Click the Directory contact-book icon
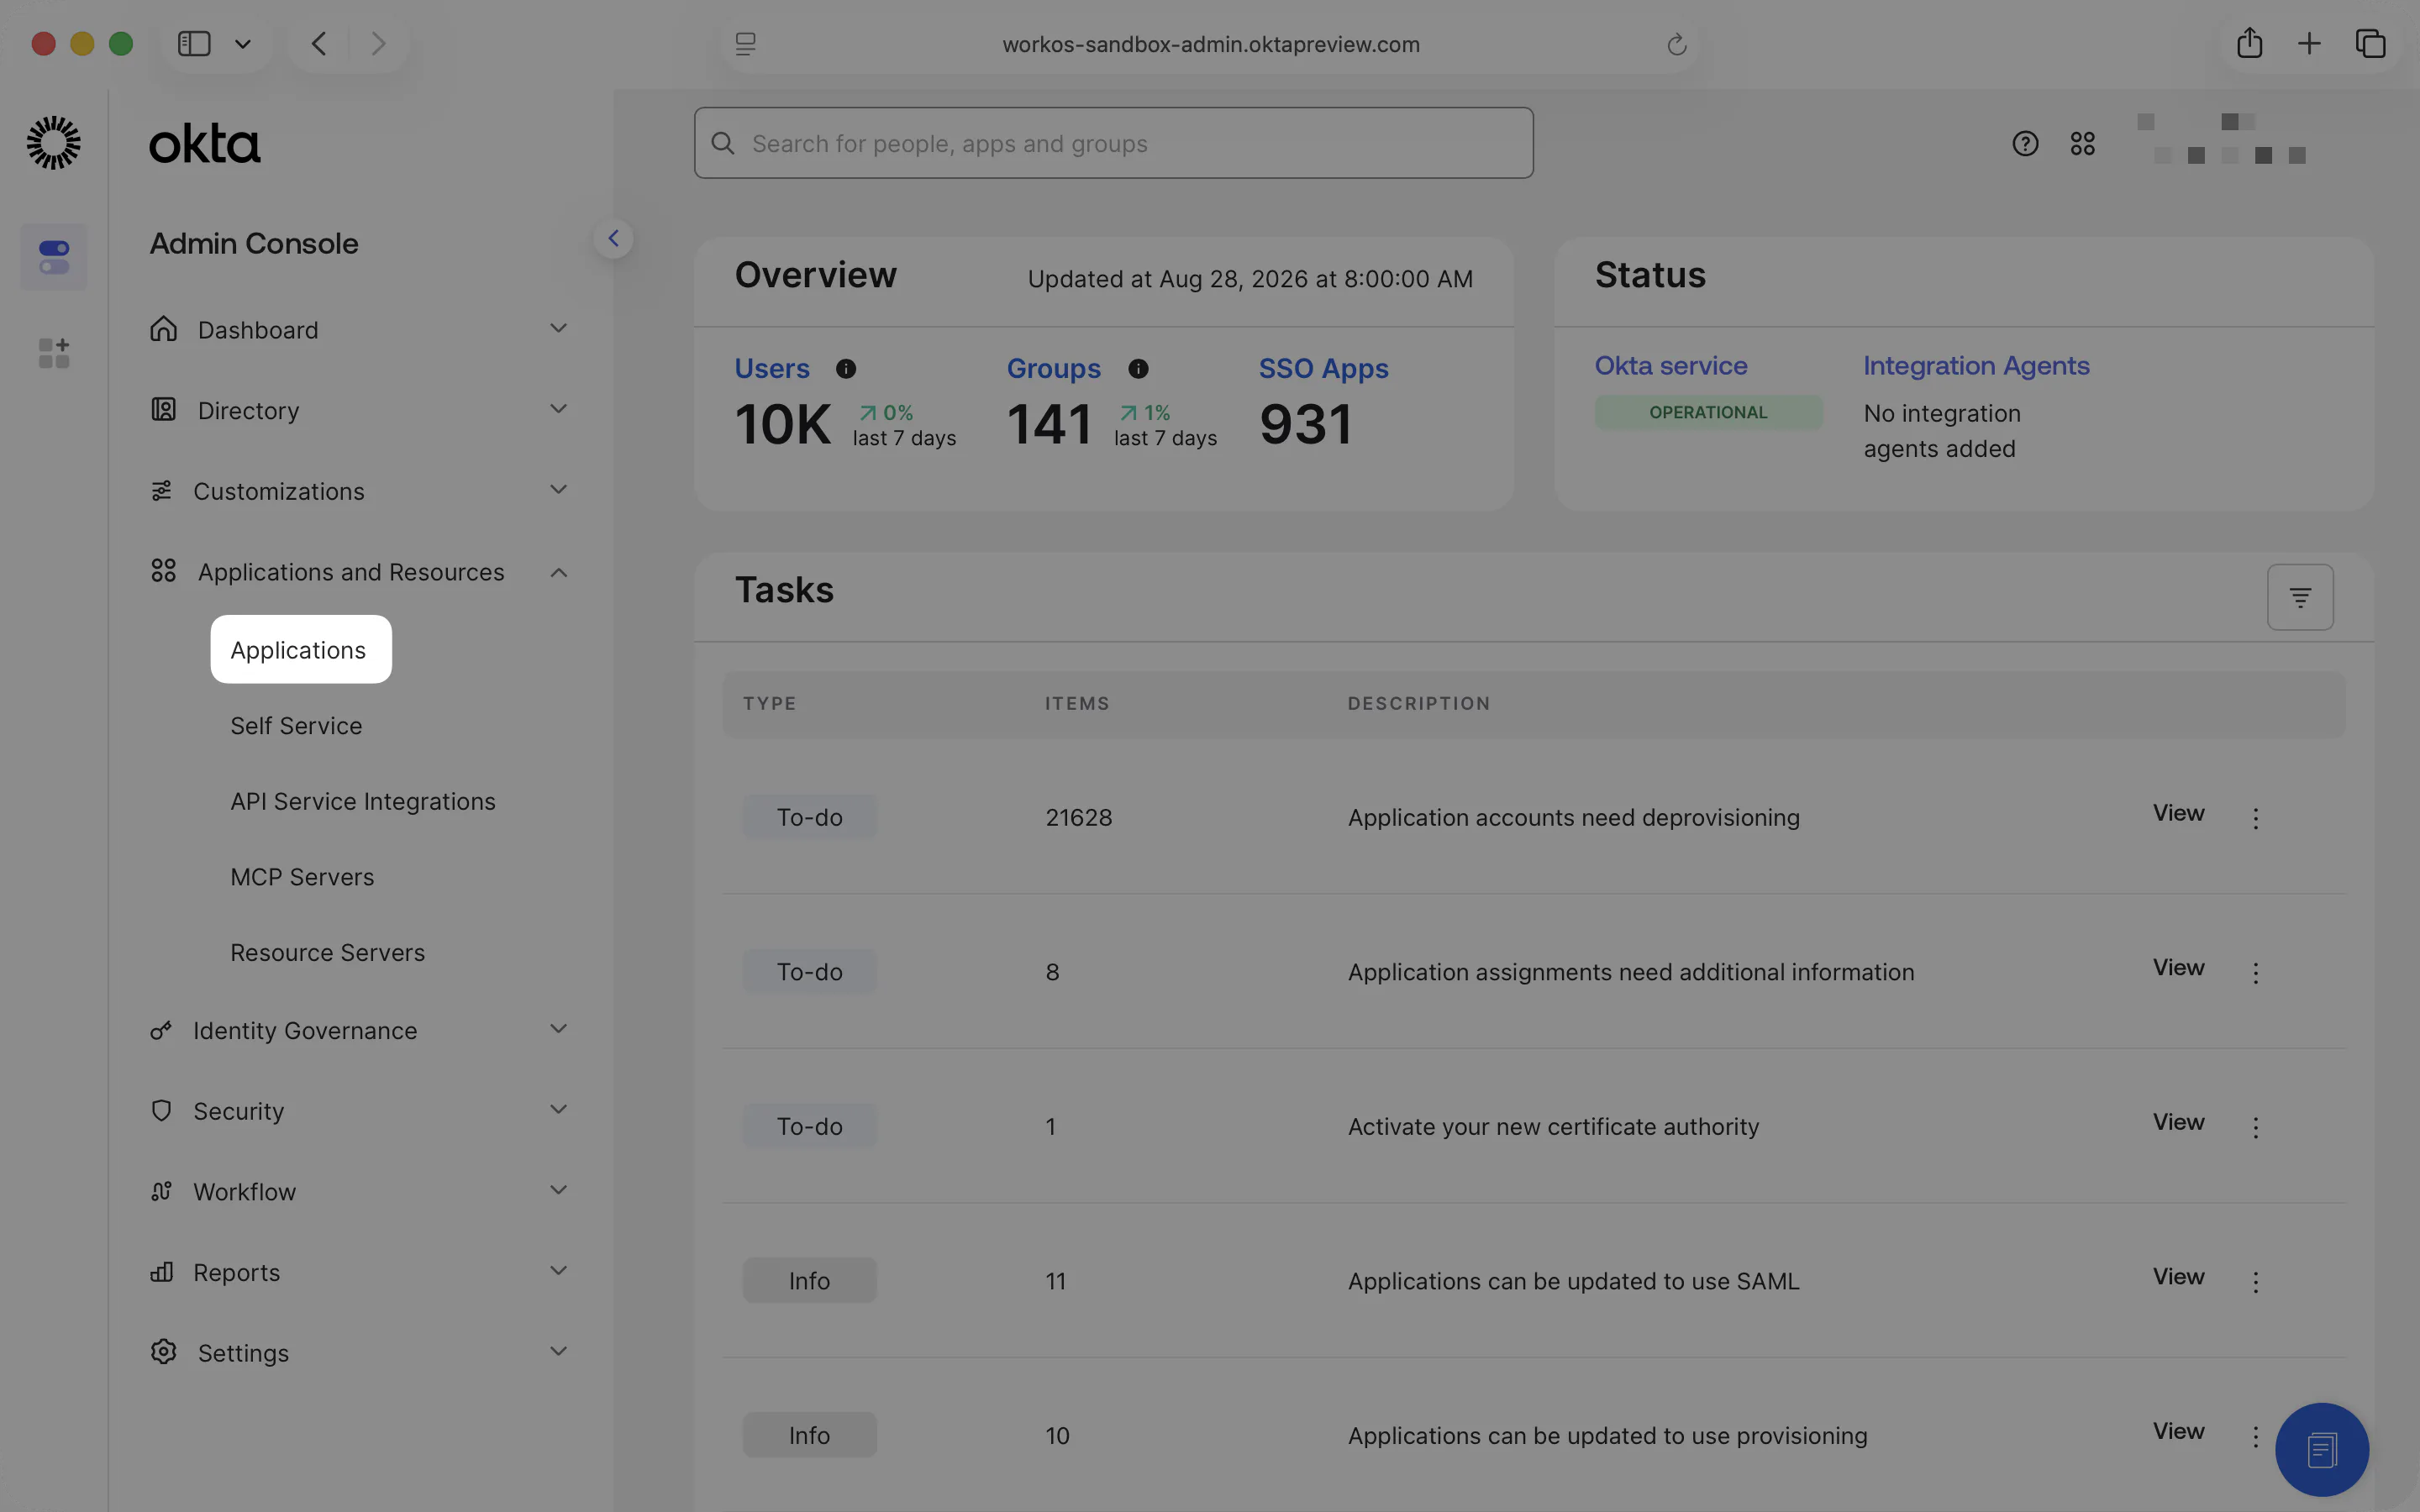Image resolution: width=2420 pixels, height=1512 pixels. (x=163, y=410)
